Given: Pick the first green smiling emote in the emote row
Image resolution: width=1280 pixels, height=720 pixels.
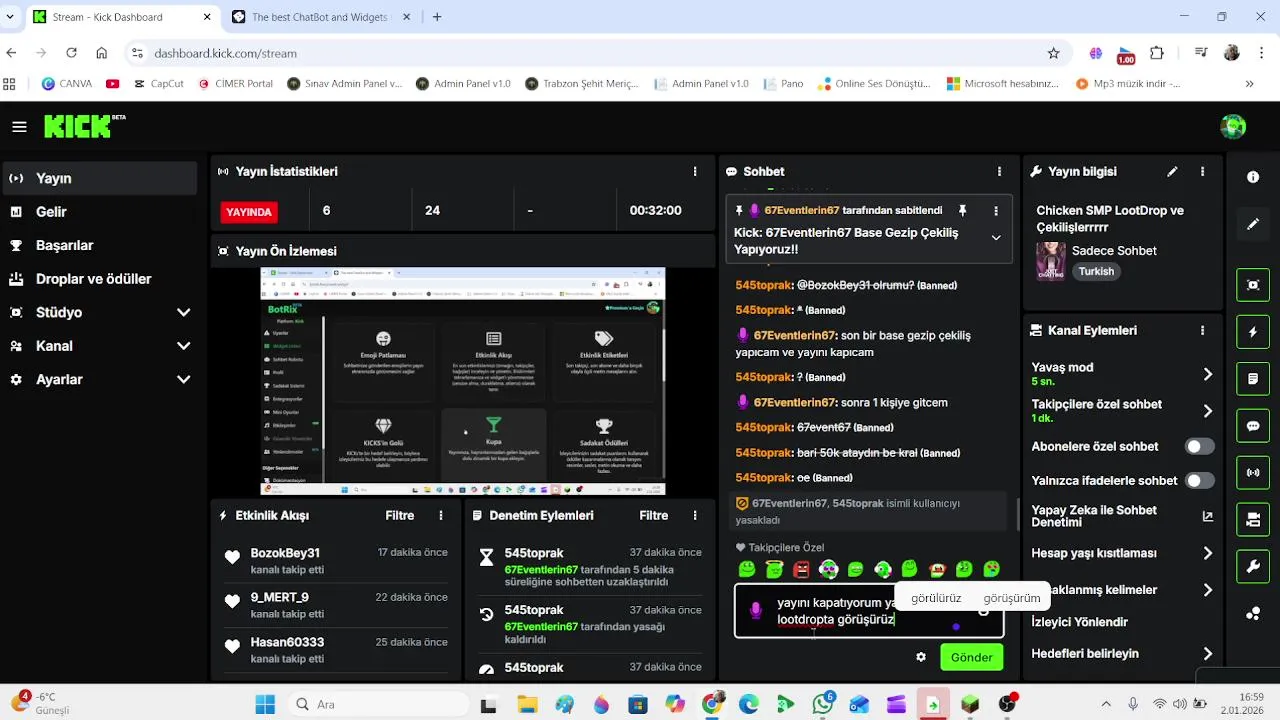Looking at the screenshot, I should point(747,569).
